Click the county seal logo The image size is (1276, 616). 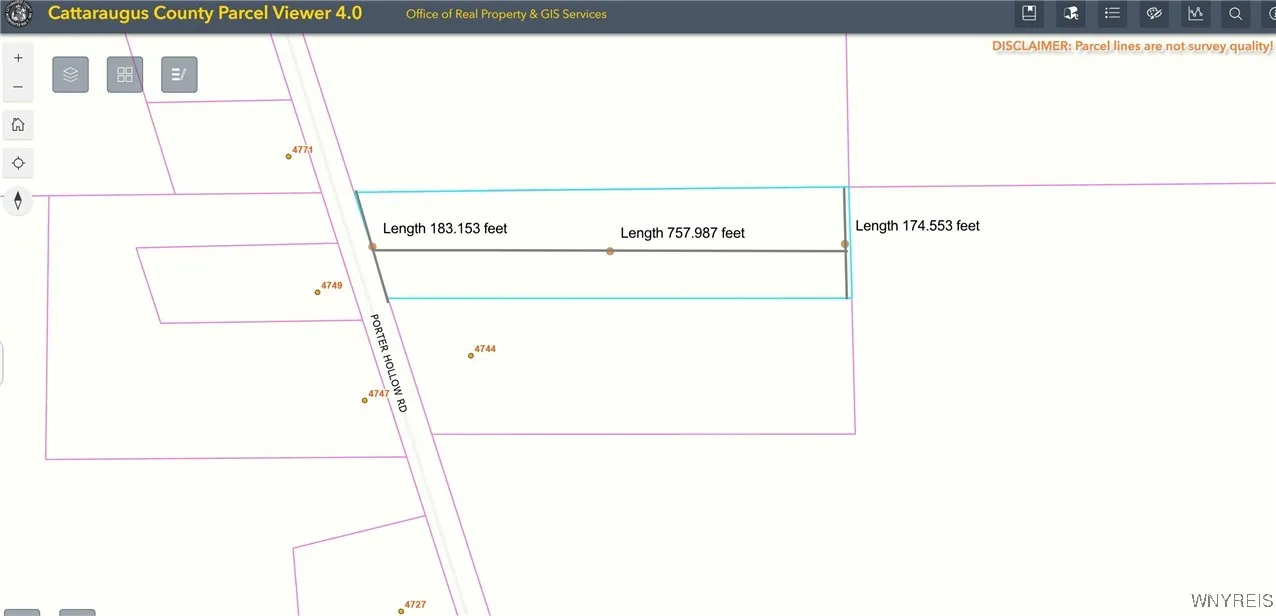click(x=19, y=14)
